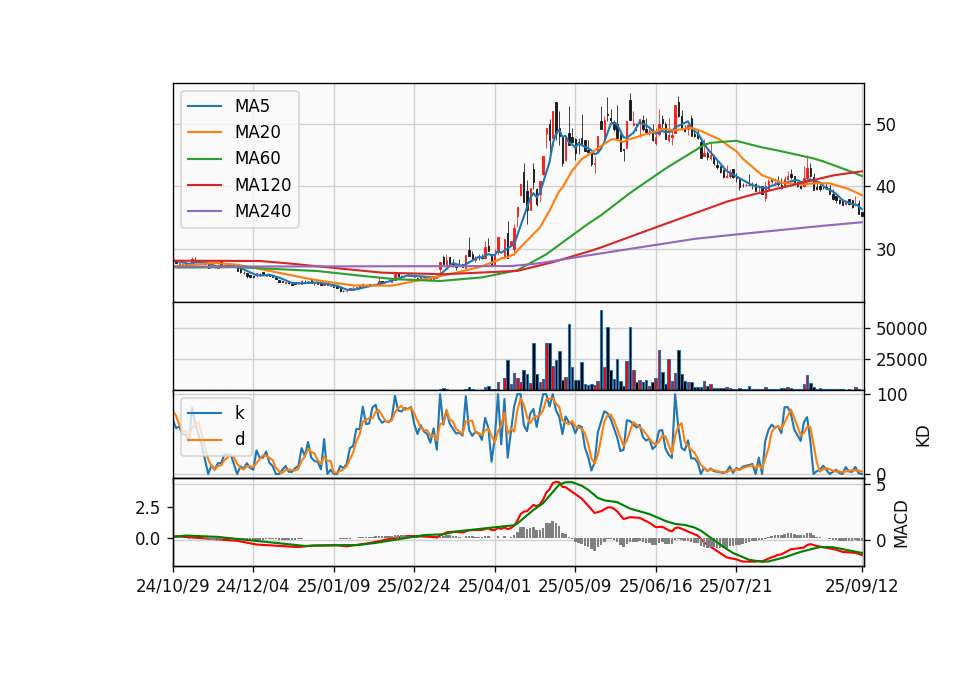Click the 25/01/09 date axis label

point(334,586)
